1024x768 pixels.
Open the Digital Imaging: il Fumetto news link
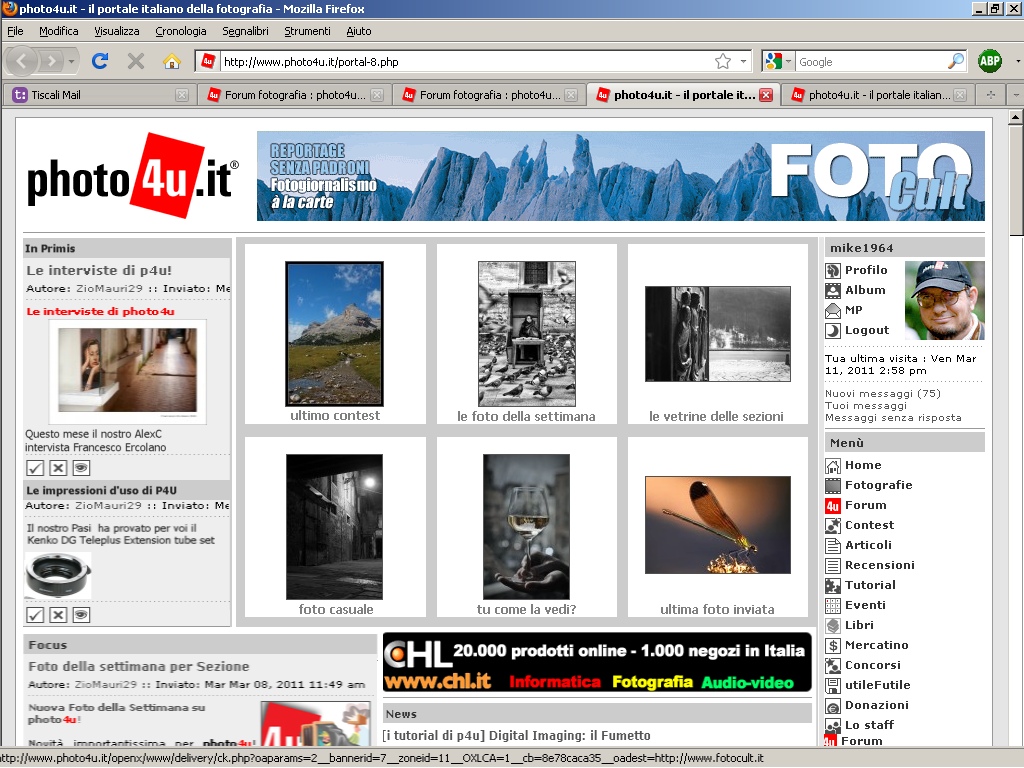517,735
